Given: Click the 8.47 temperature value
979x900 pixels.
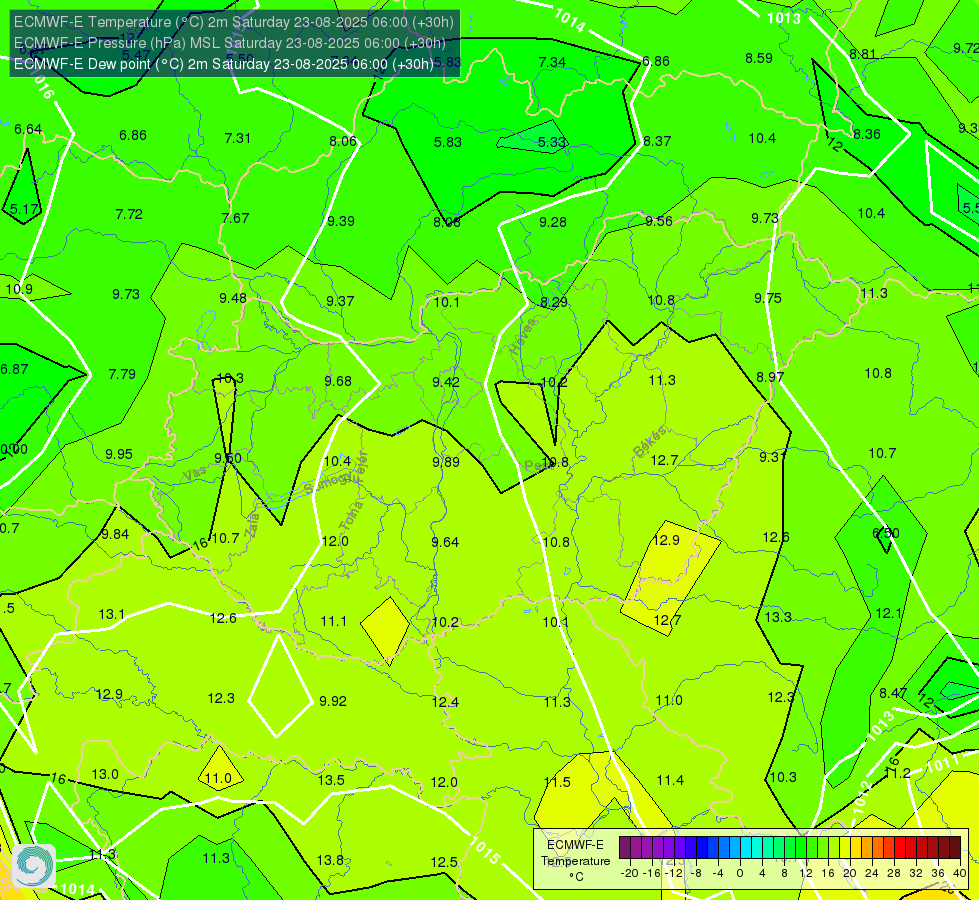Looking at the screenshot, I should (893, 693).
